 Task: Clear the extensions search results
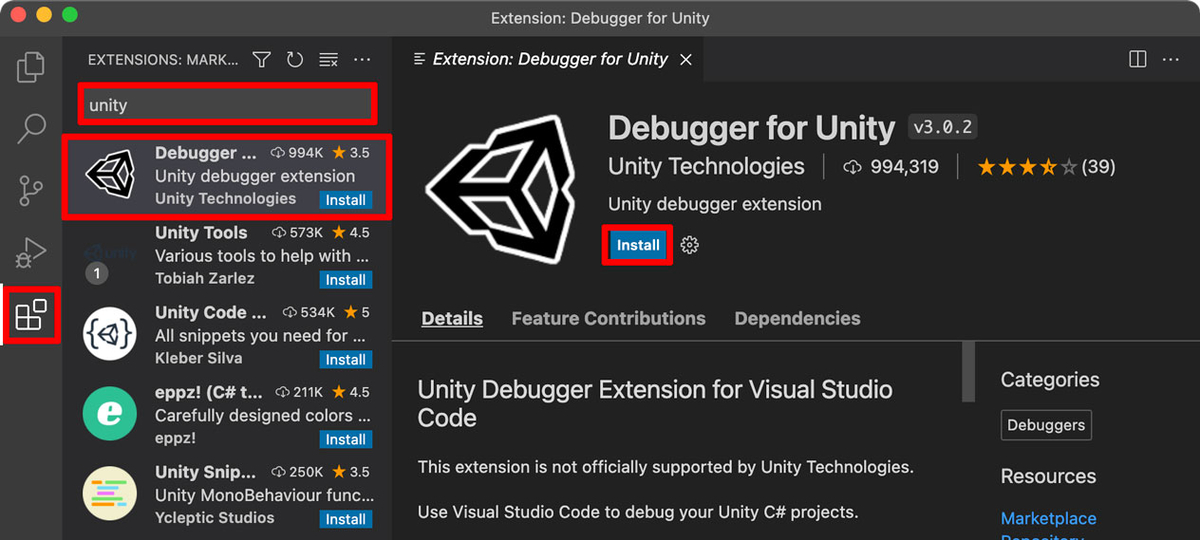point(328,60)
